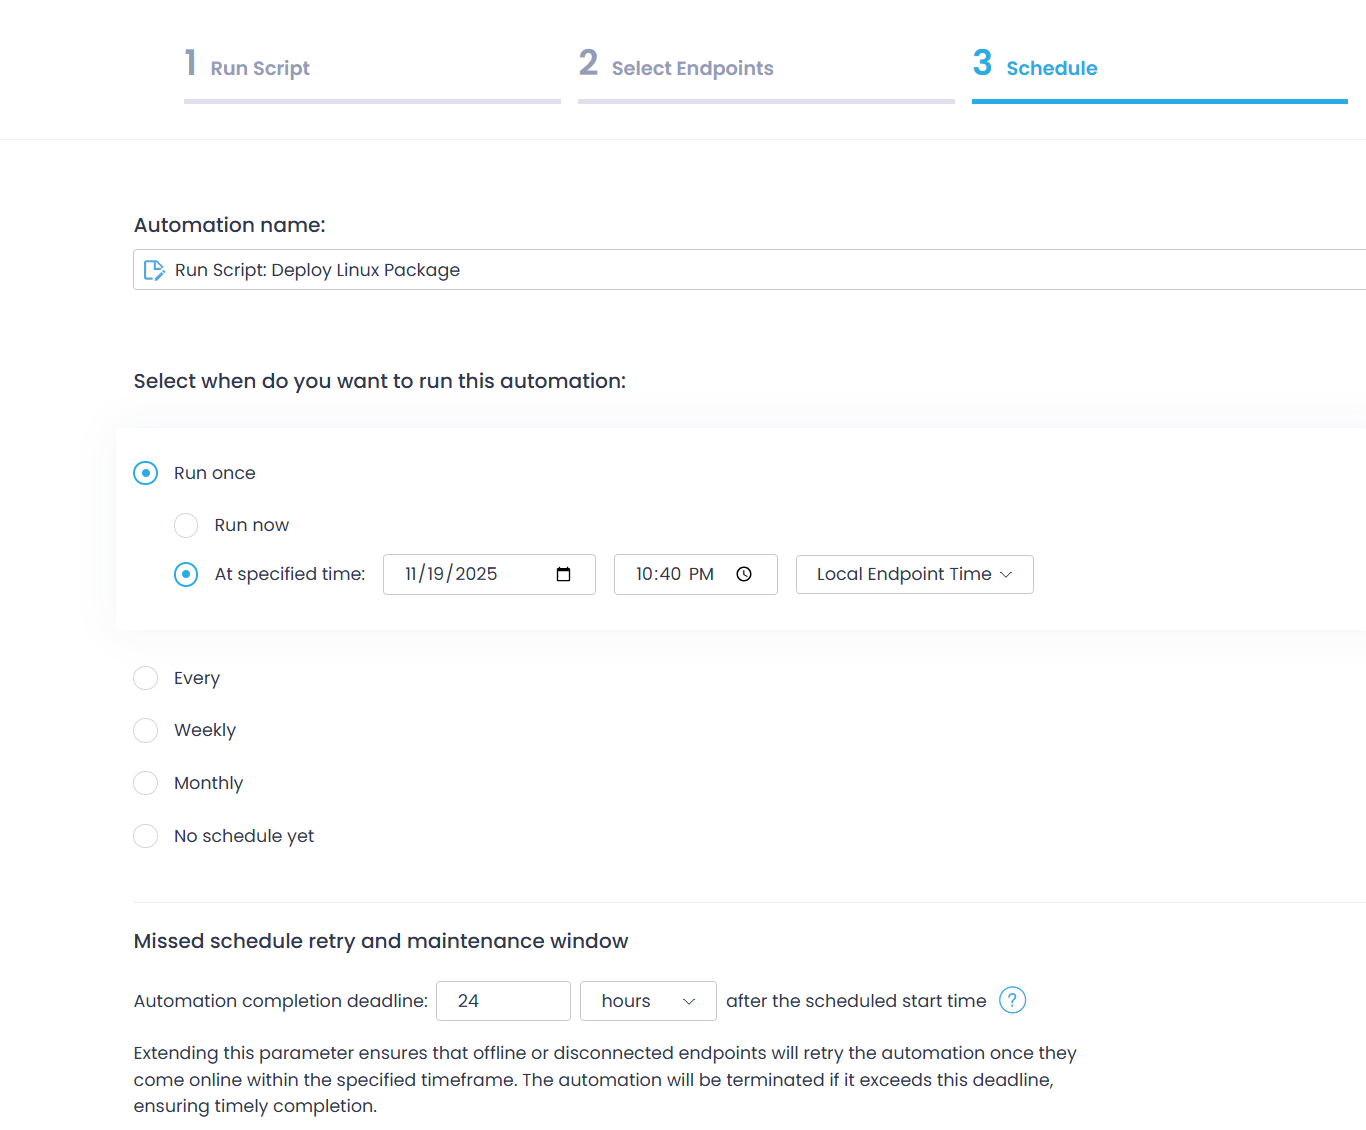Open the hours unit dropdown
Viewport: 1366px width, 1130px height.
647,1000
